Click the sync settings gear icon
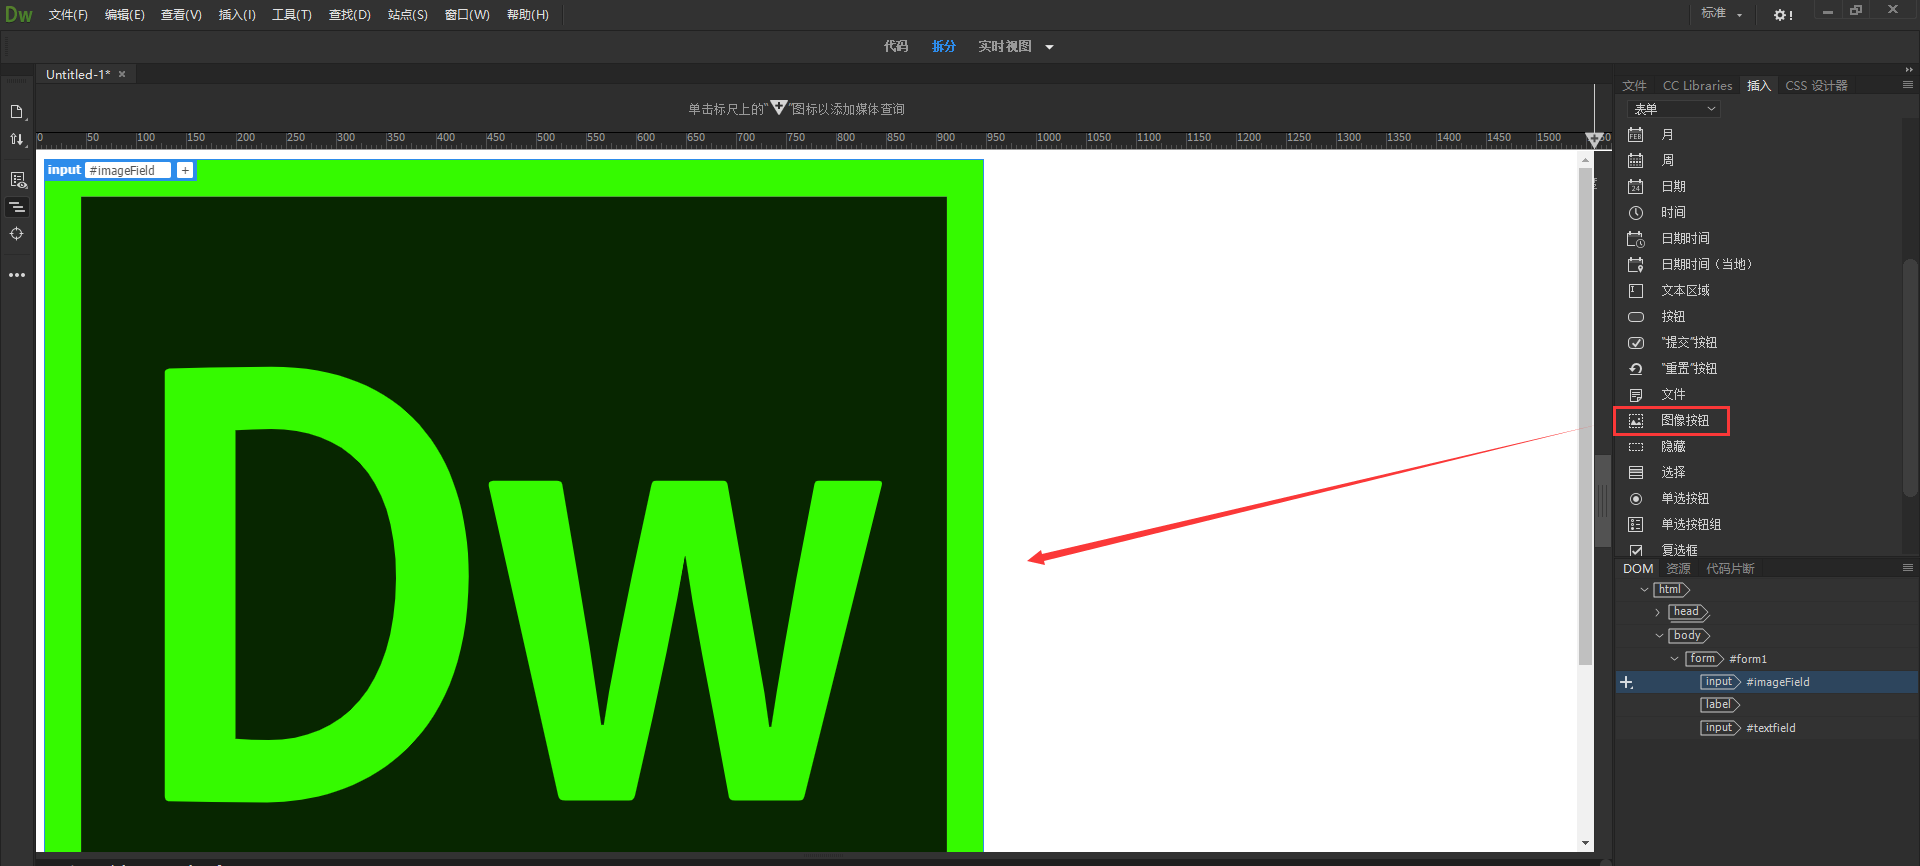The height and width of the screenshot is (866, 1920). click(x=1783, y=14)
